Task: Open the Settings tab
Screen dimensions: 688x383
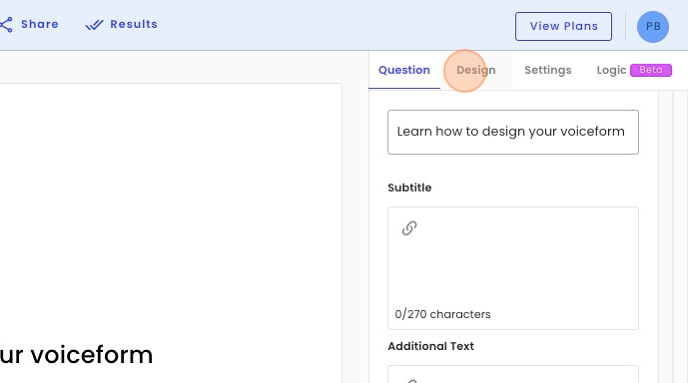Action: pyautogui.click(x=548, y=70)
